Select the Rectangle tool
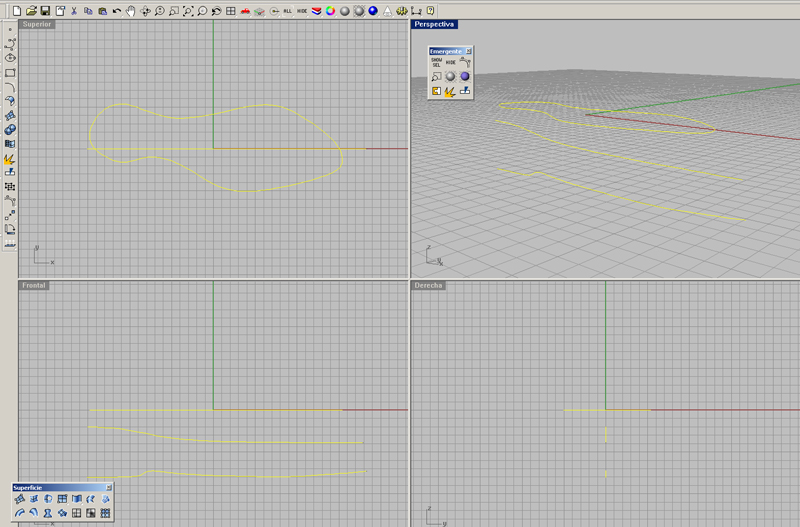800x527 pixels. tap(10, 72)
